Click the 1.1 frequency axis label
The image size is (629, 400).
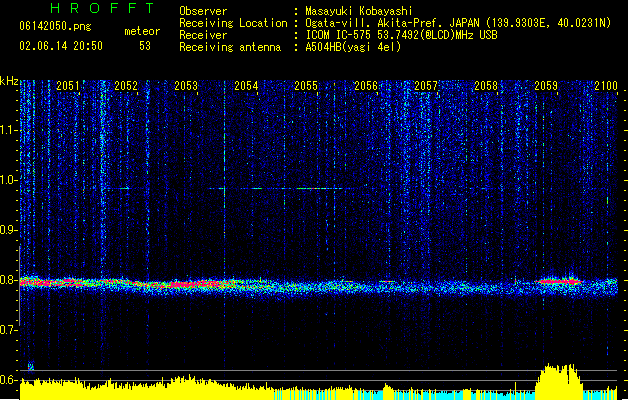9,130
